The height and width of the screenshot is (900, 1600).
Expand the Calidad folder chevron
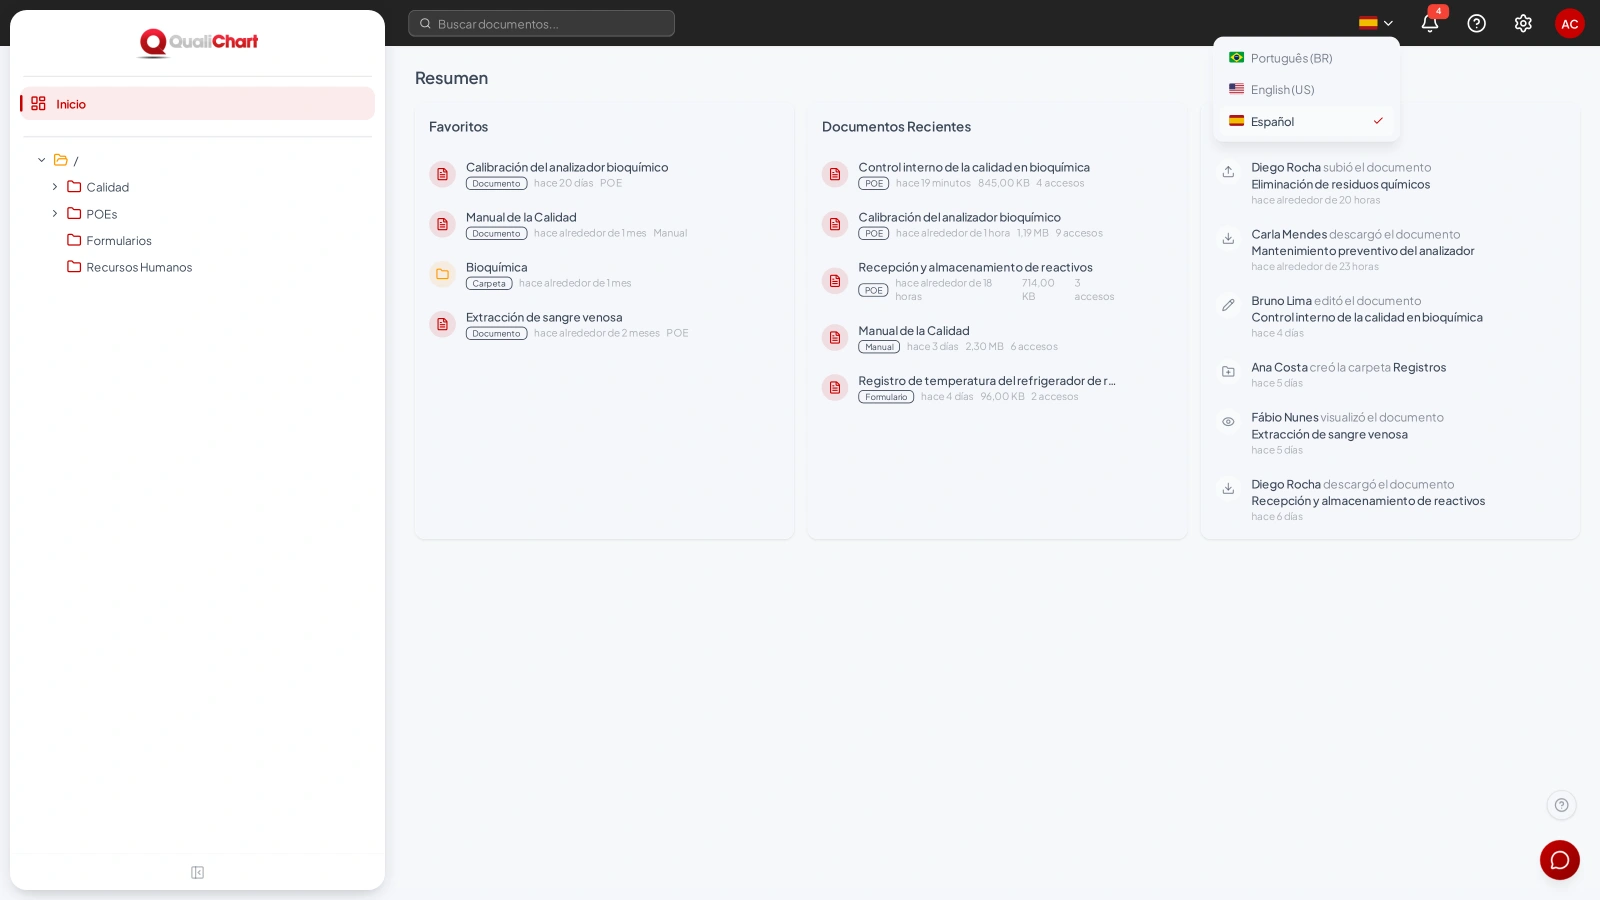tap(55, 187)
